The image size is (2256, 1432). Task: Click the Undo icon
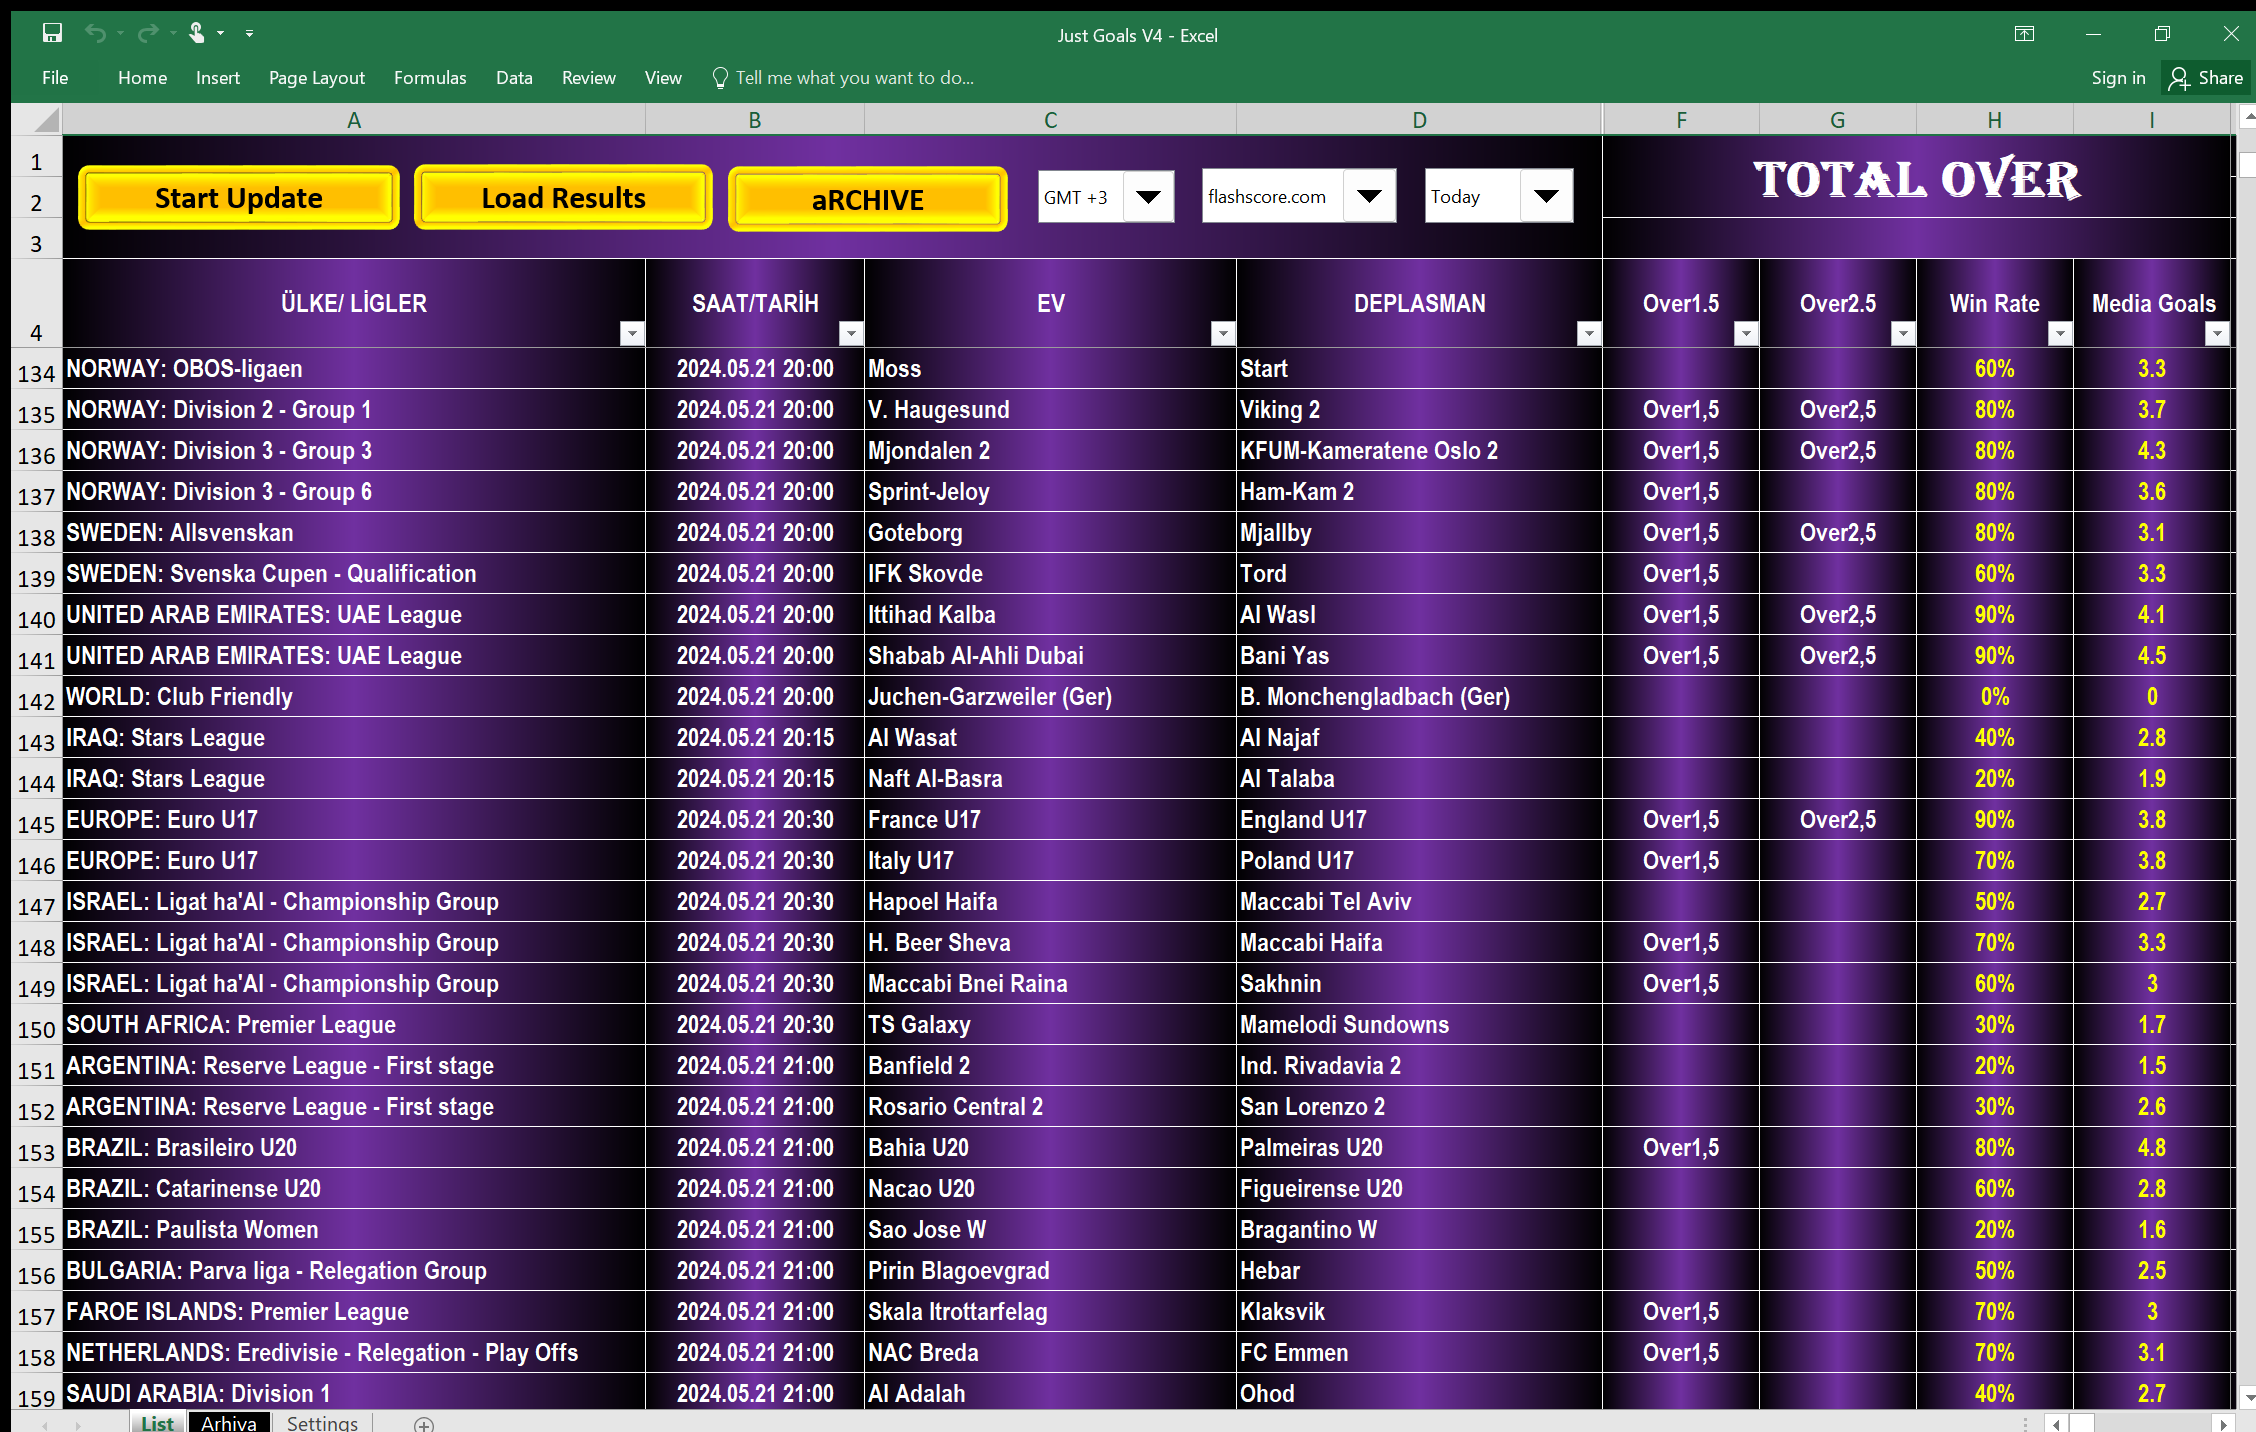95,33
